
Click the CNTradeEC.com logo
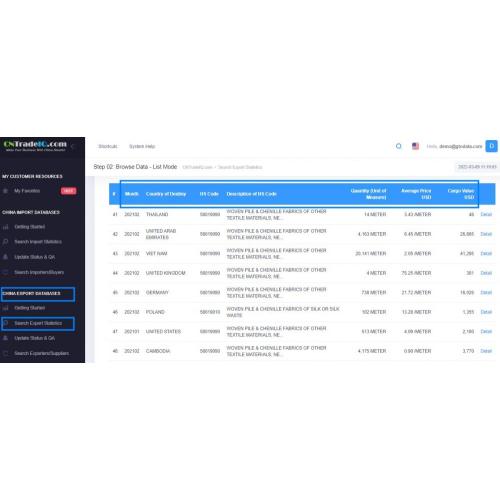coord(35,146)
